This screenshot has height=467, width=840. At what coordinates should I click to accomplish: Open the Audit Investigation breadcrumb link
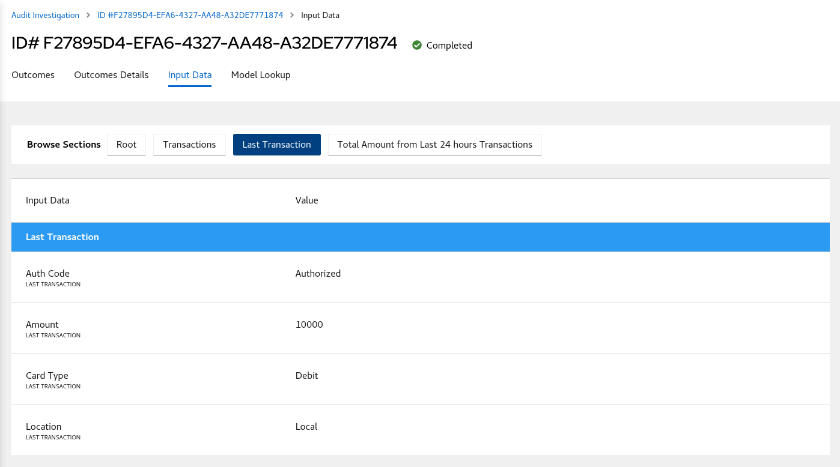(45, 15)
